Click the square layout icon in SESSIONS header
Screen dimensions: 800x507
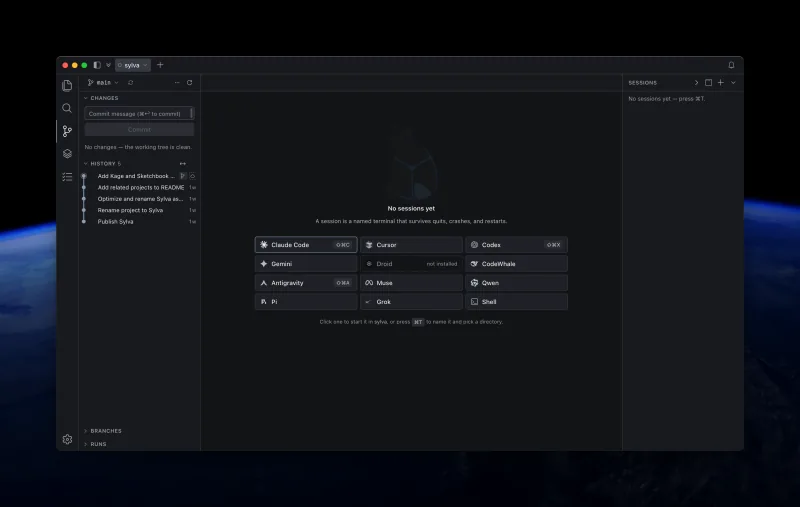(708, 83)
